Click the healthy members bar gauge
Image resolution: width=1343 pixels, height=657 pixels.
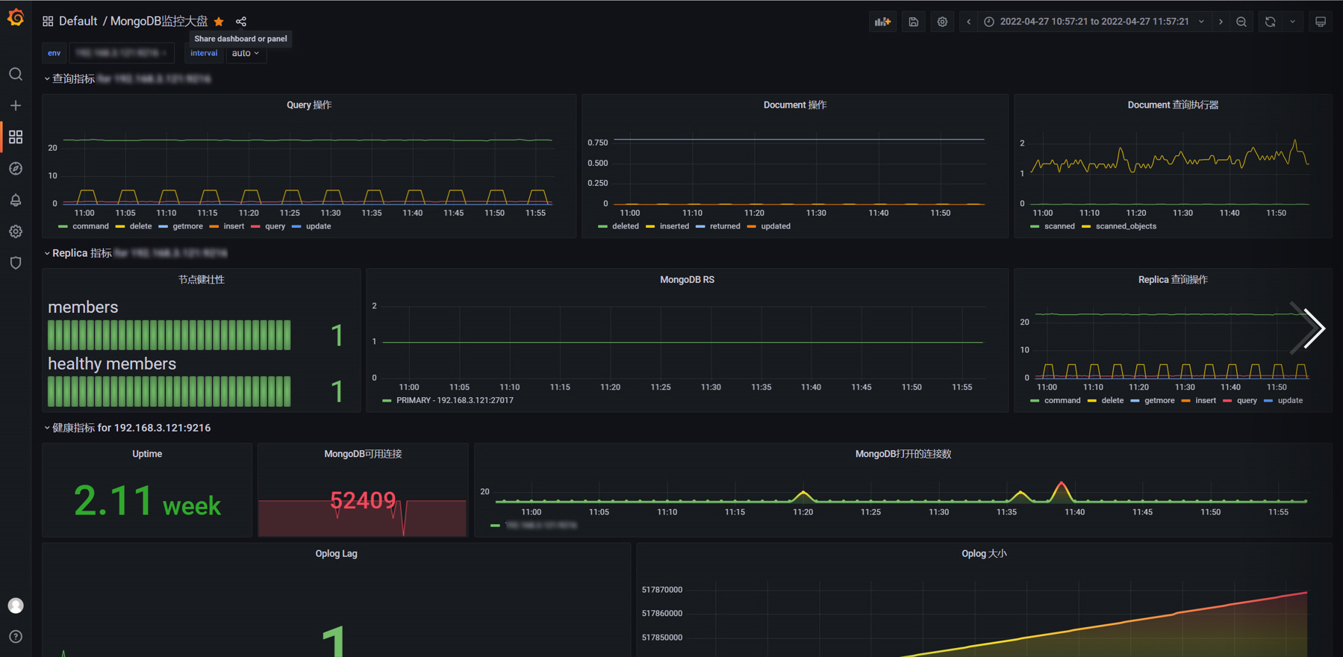tap(169, 391)
